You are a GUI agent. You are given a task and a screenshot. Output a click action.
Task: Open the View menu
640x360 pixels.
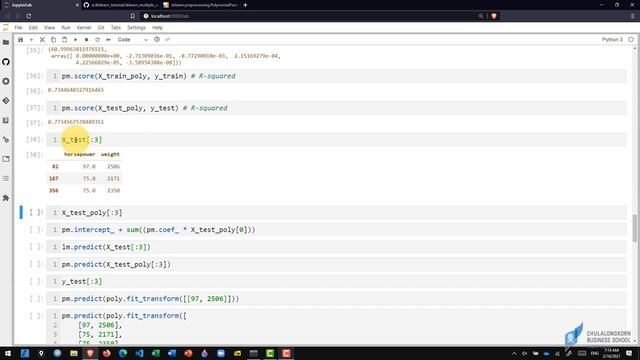tap(49, 28)
